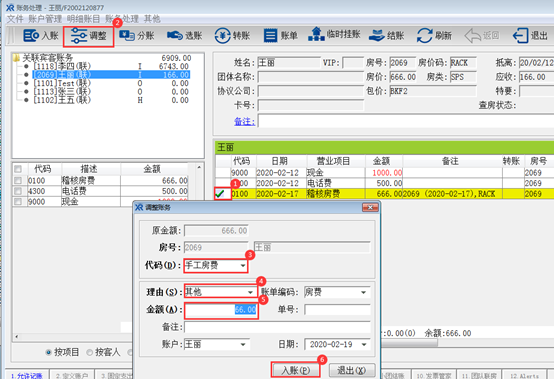Open the 备注 link

click(244, 121)
